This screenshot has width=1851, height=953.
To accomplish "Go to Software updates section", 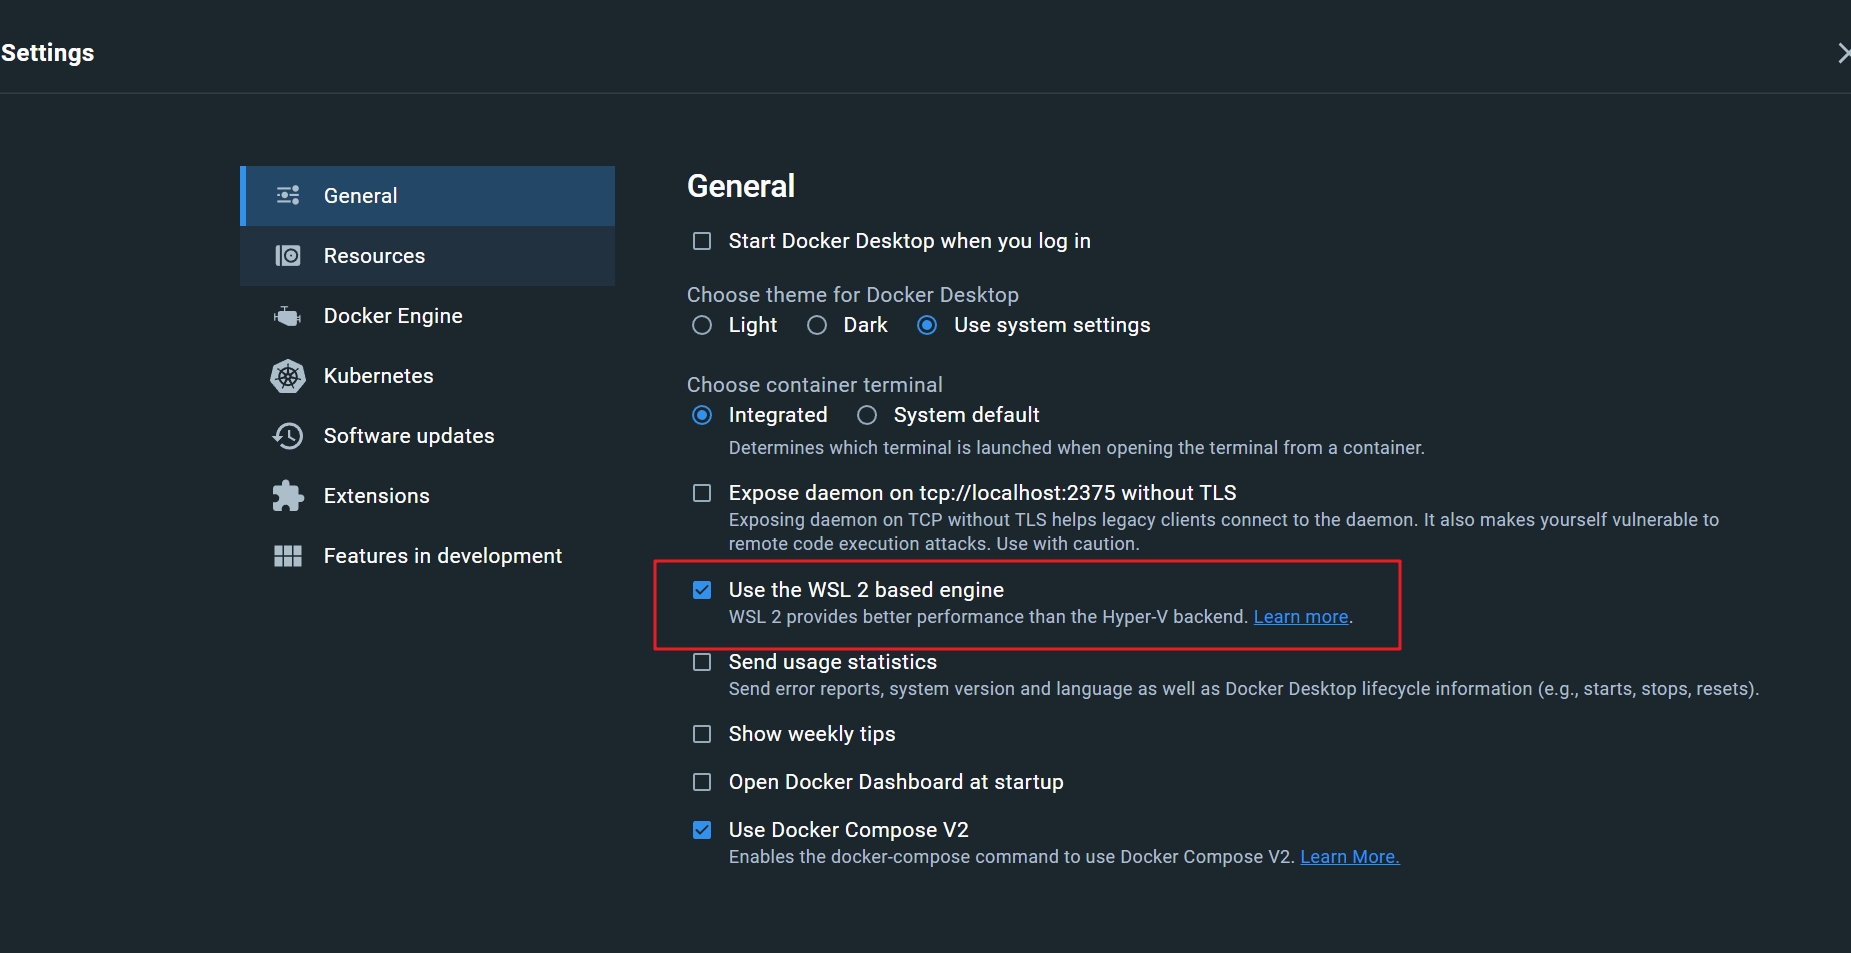I will 427,436.
